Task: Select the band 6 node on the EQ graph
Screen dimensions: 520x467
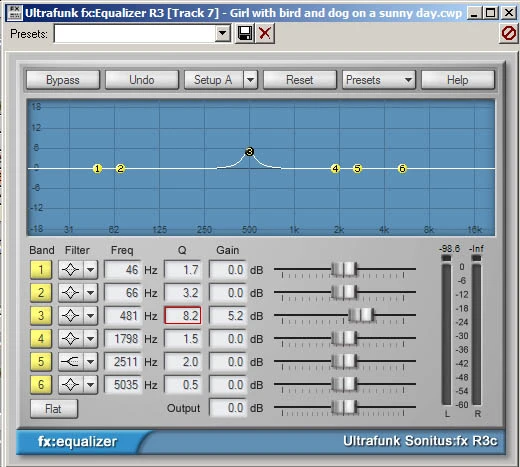Action: click(402, 169)
